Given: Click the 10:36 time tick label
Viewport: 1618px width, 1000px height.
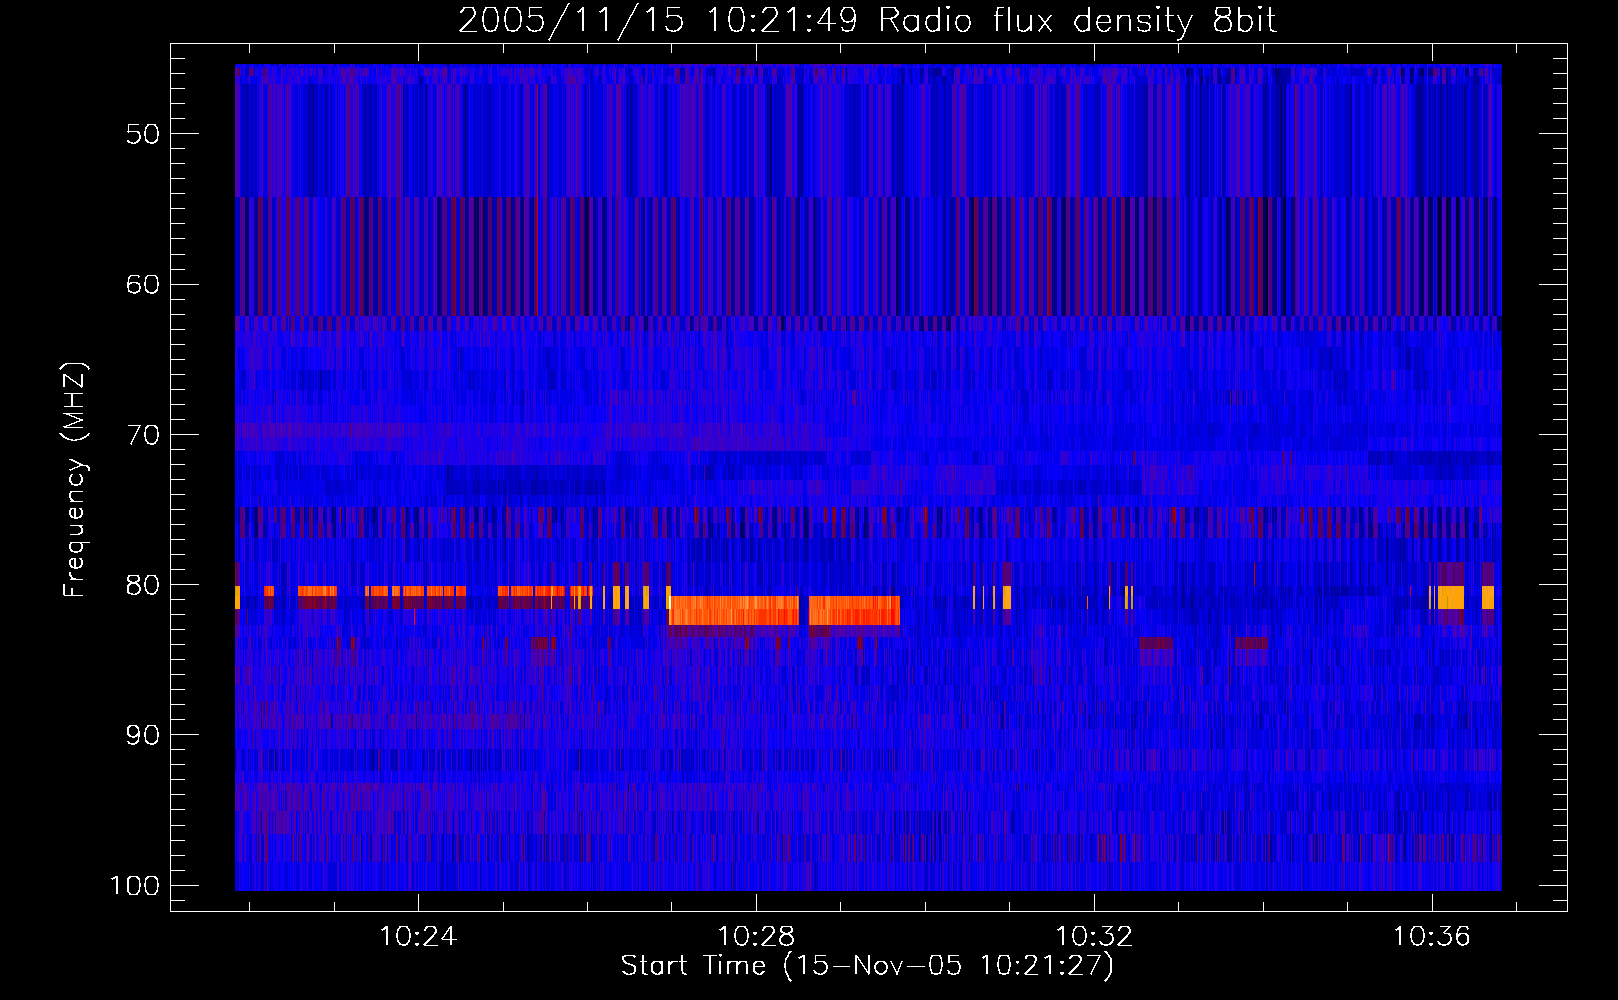Looking at the screenshot, I should tap(1432, 936).
